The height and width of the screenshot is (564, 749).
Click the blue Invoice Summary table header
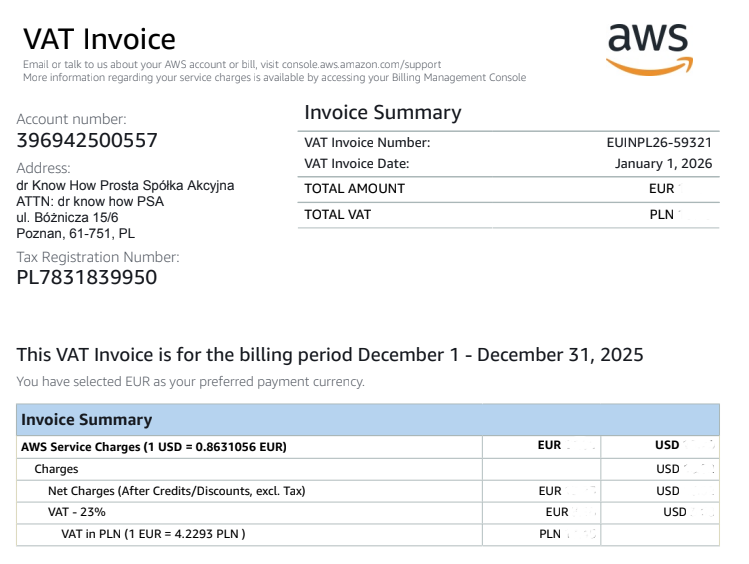87,420
